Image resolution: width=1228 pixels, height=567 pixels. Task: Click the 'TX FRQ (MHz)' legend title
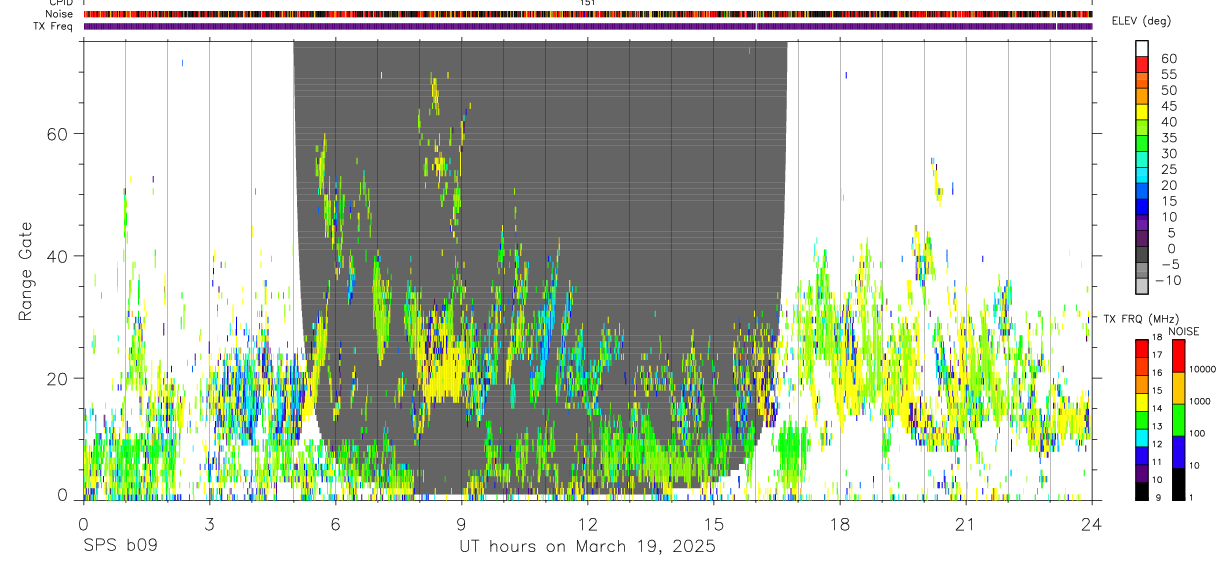coord(1142,319)
